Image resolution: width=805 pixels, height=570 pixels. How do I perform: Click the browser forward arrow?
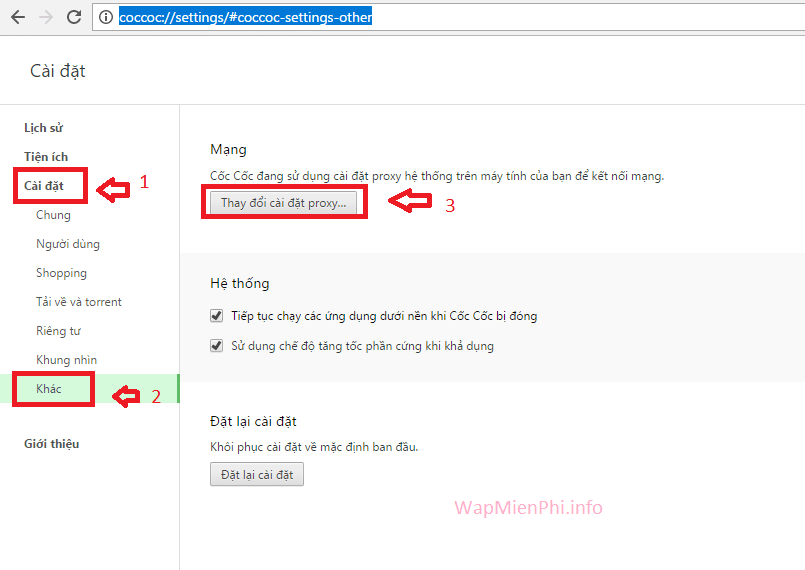46,17
